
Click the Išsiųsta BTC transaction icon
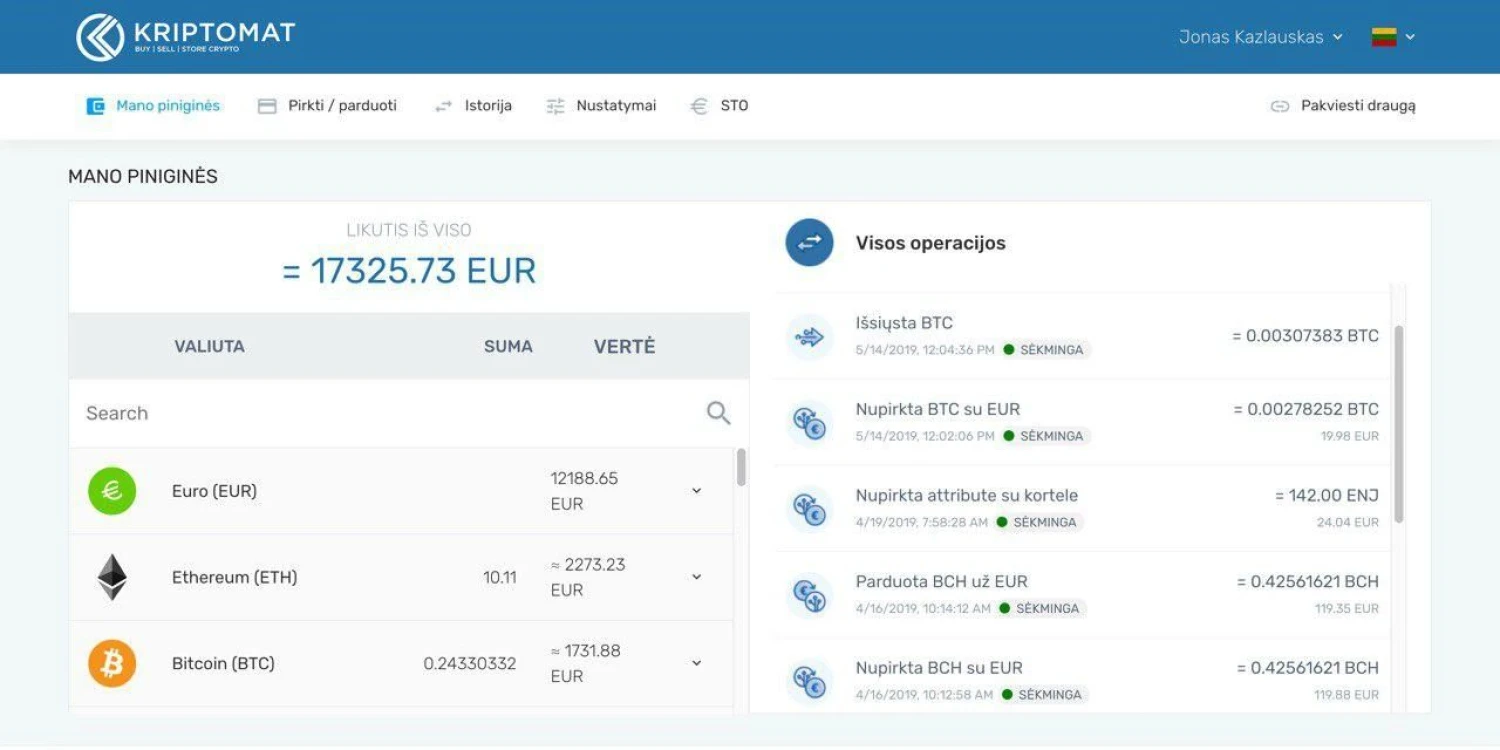point(809,337)
